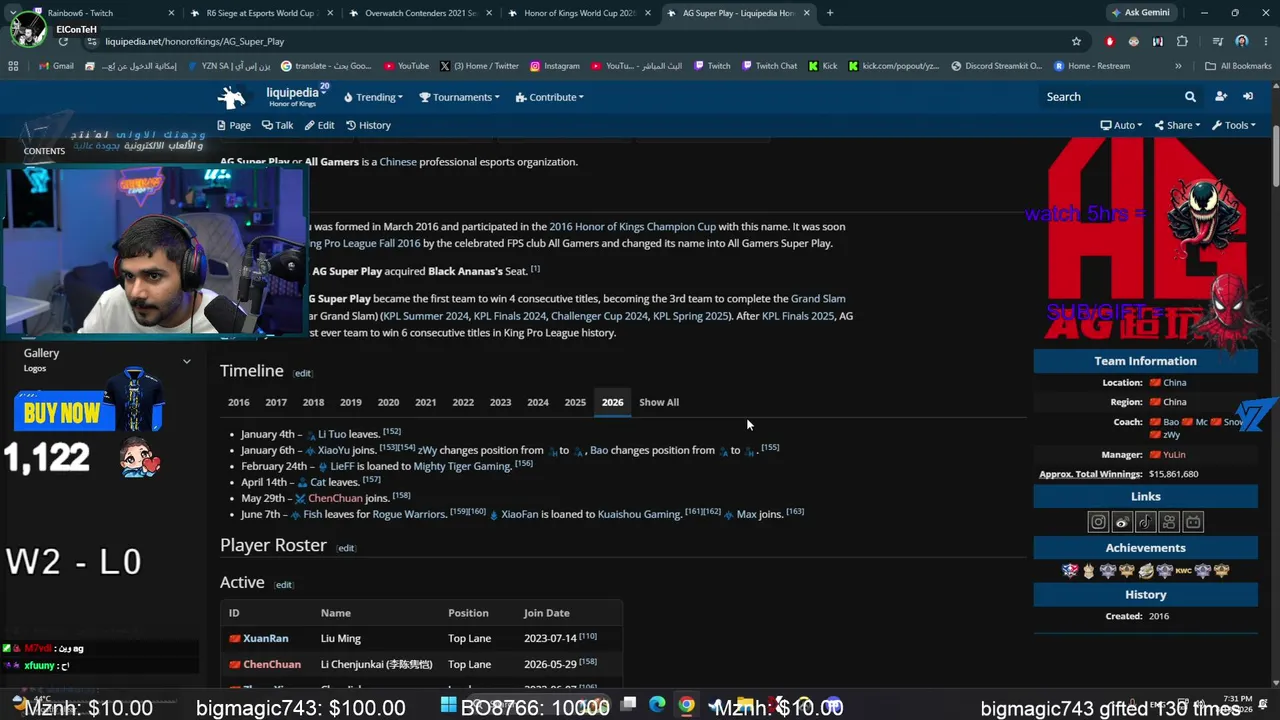Show more bookmarks with the overflow chevron
This screenshot has width=1280, height=720.
(1178, 66)
